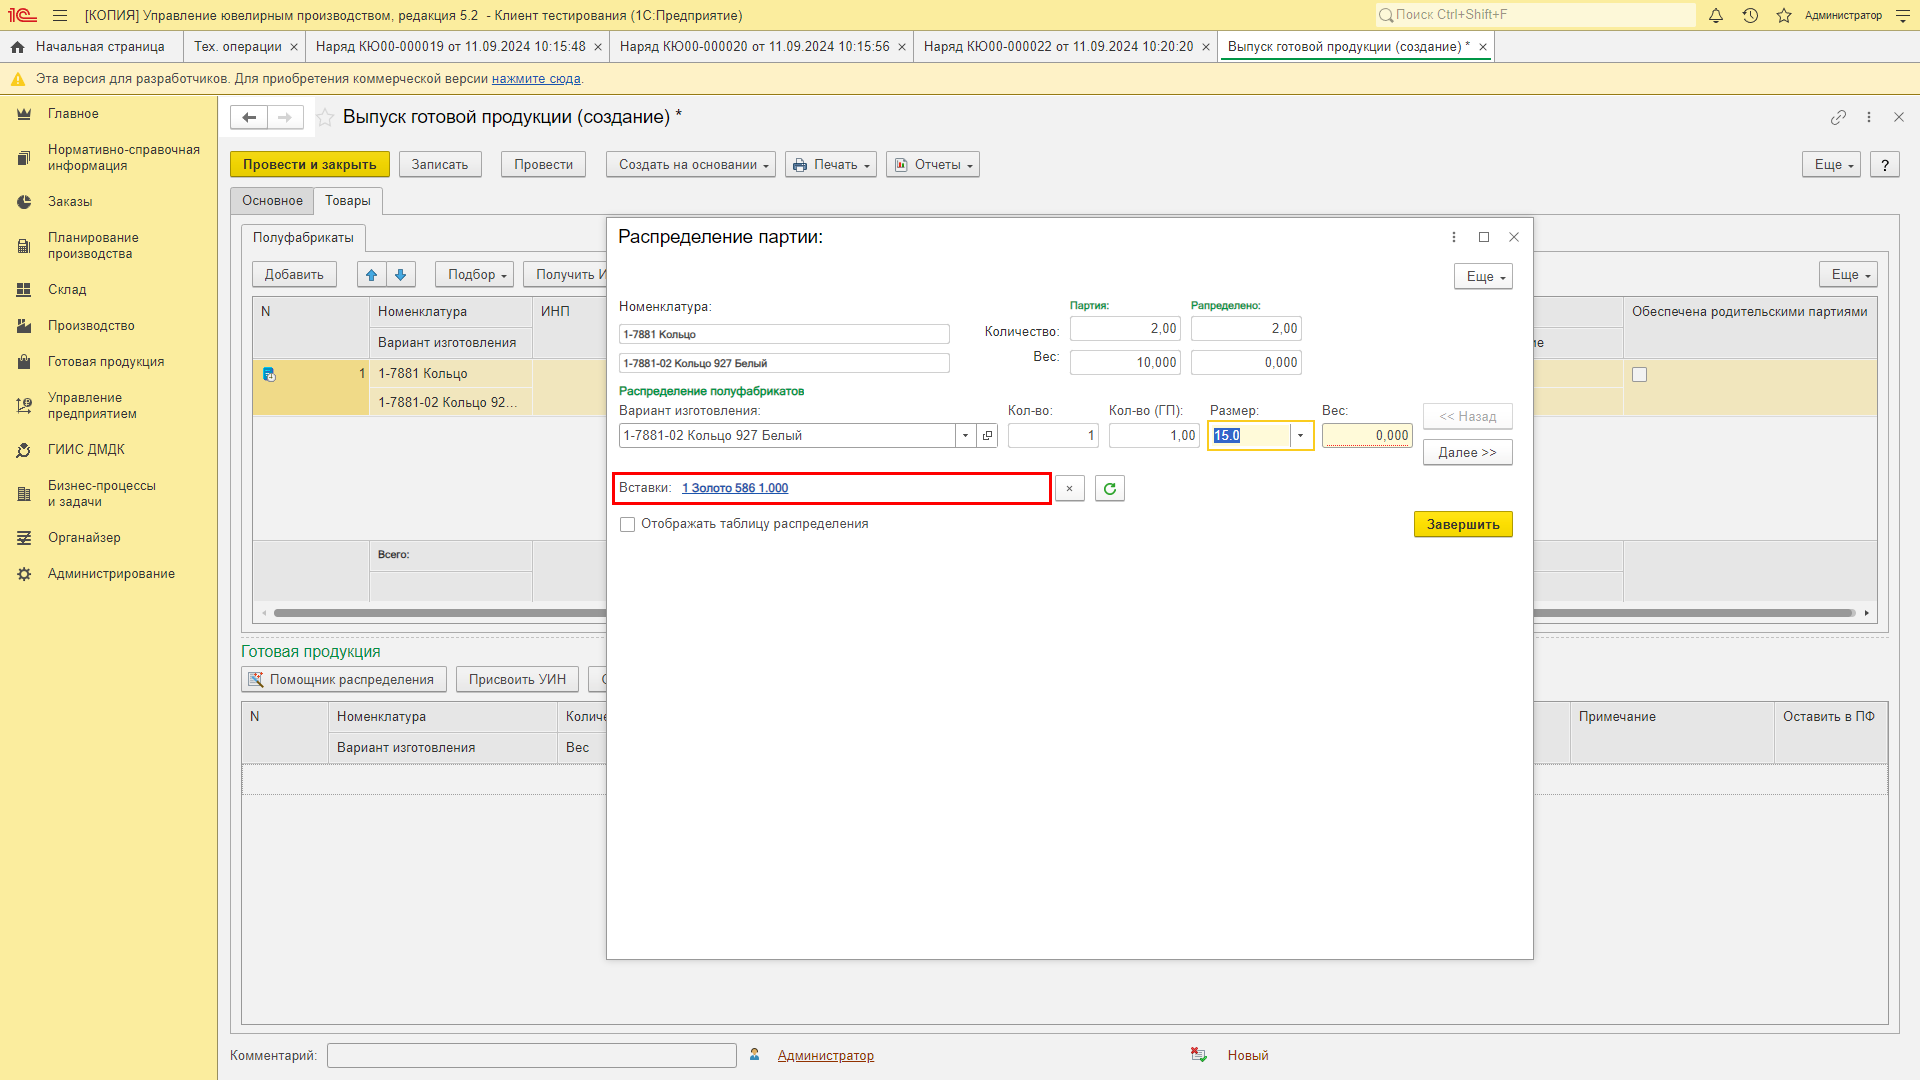Switch to Основное tab
The width and height of the screenshot is (1920, 1080).
[x=272, y=201]
